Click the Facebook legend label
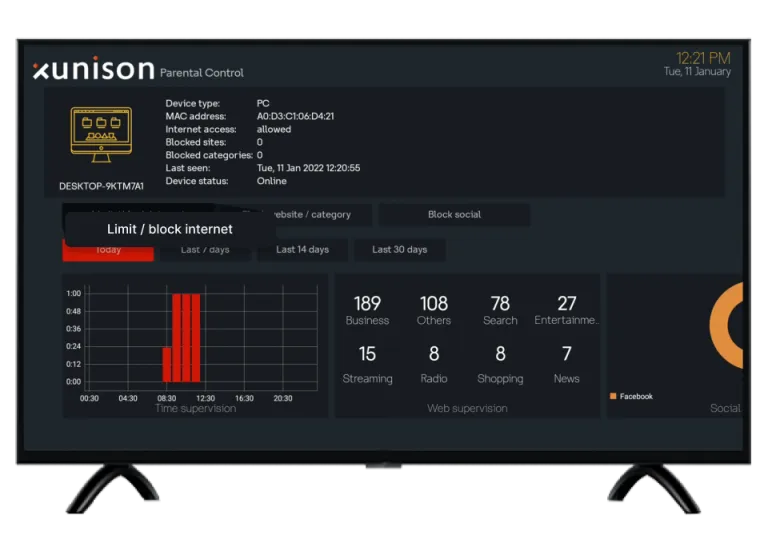The image size is (768, 559). (x=636, y=396)
